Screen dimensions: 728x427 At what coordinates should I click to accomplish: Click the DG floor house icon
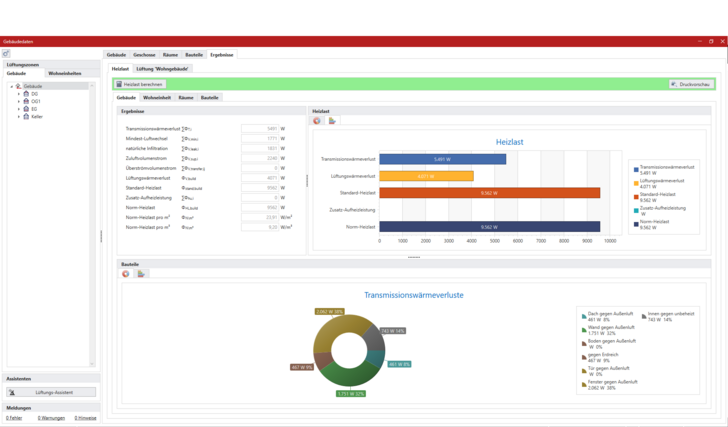(26, 94)
